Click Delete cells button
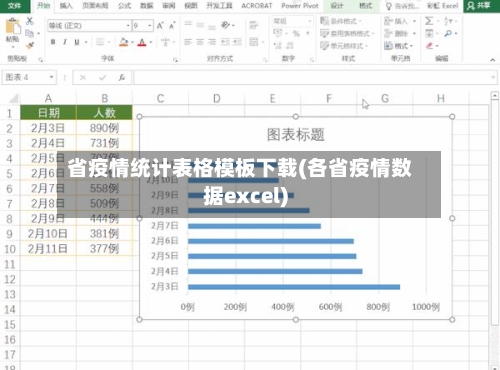Screen dimensions: 500x370 point(400,33)
